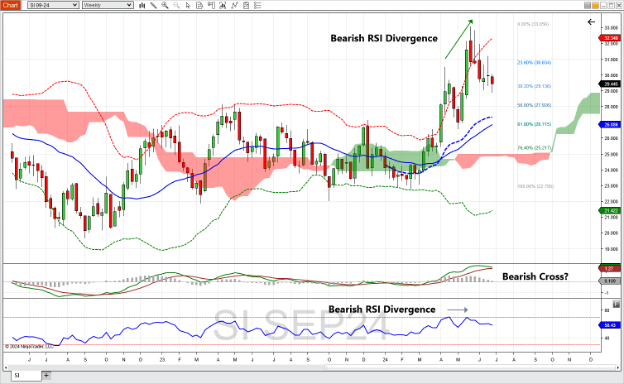Image resolution: width=624 pixels, height=384 pixels.
Task: Click the 61.80% Fibonacci level label
Action: [534, 124]
